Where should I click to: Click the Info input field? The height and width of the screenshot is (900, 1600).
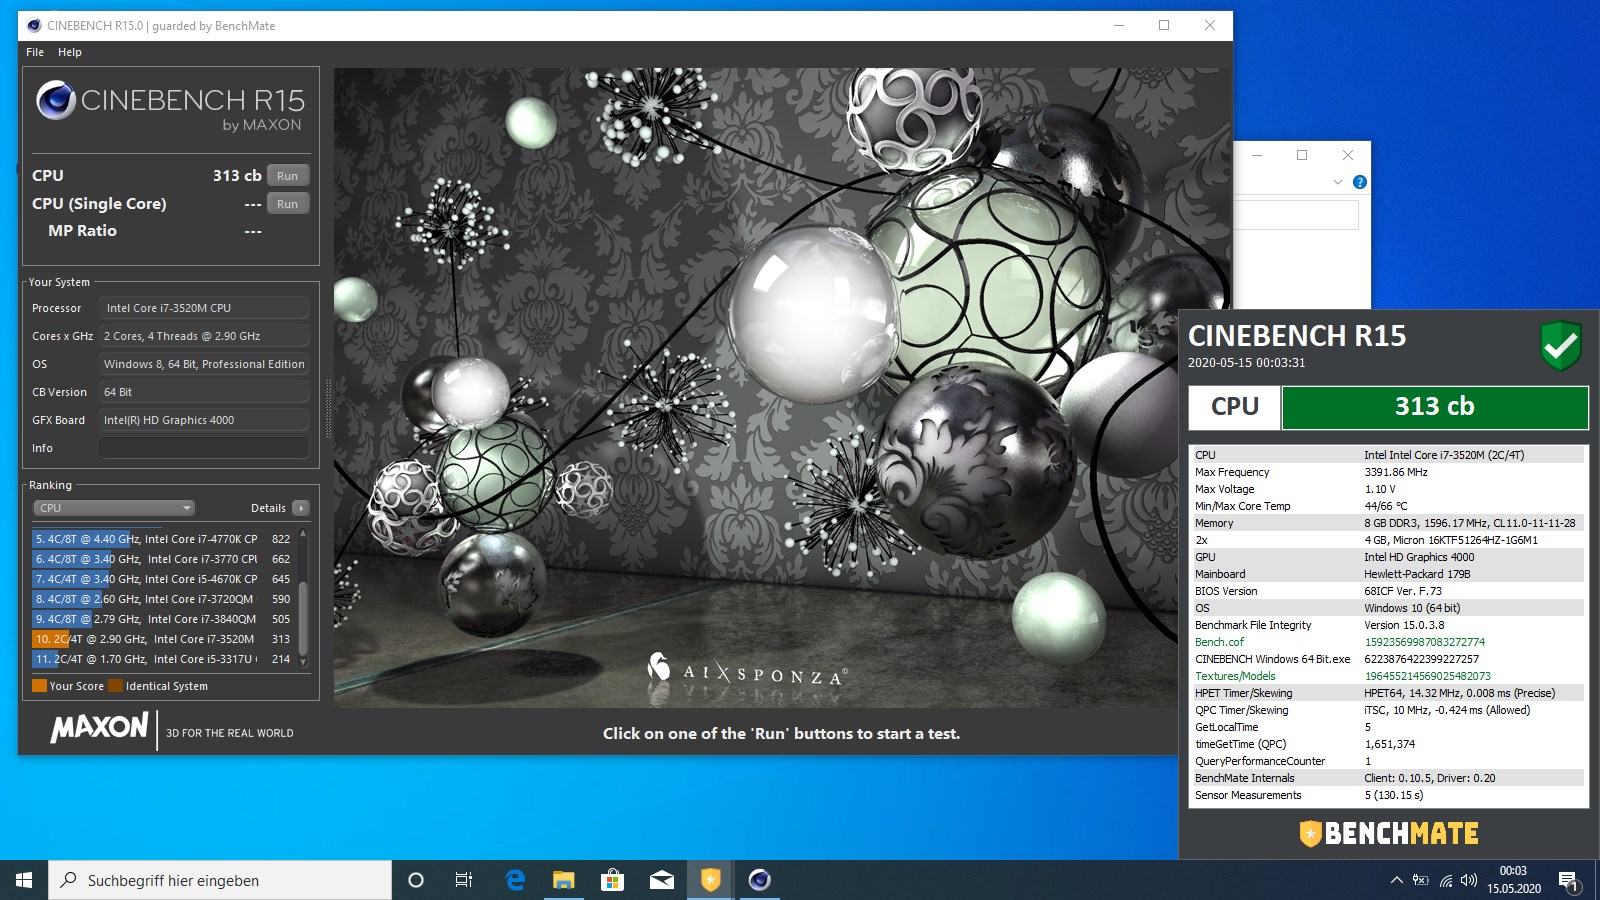[x=204, y=448]
